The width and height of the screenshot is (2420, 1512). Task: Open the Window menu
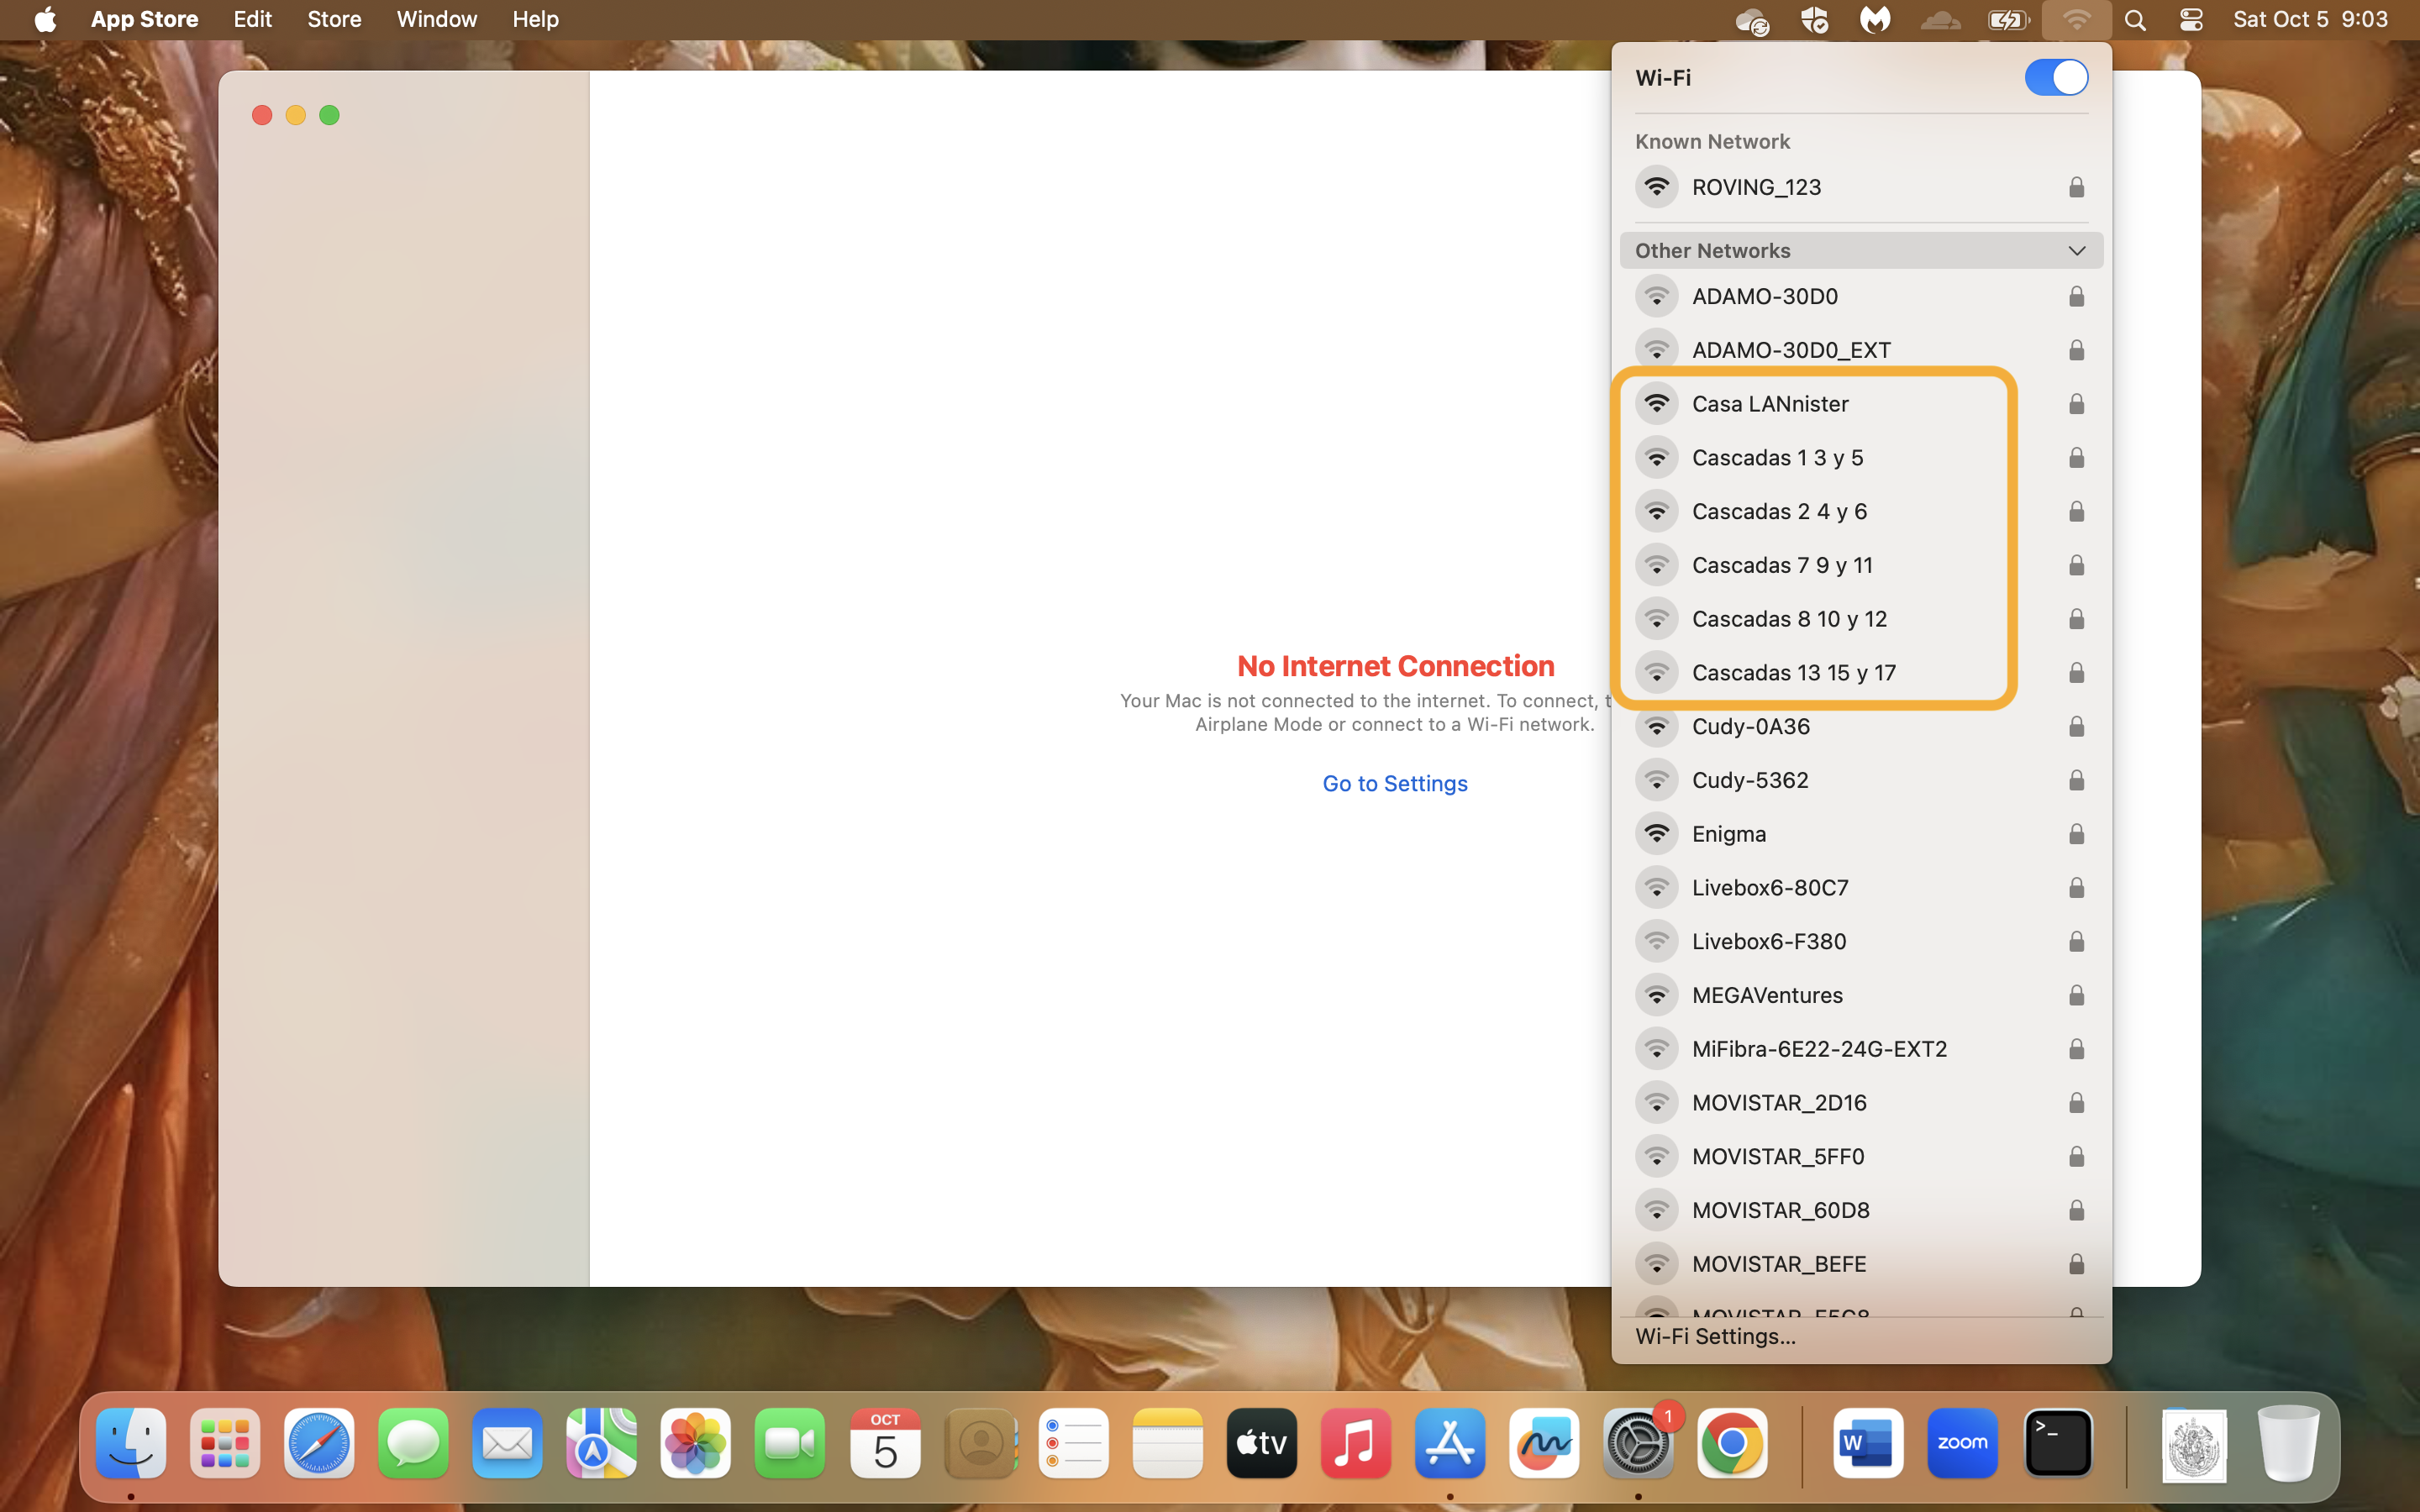pos(436,20)
